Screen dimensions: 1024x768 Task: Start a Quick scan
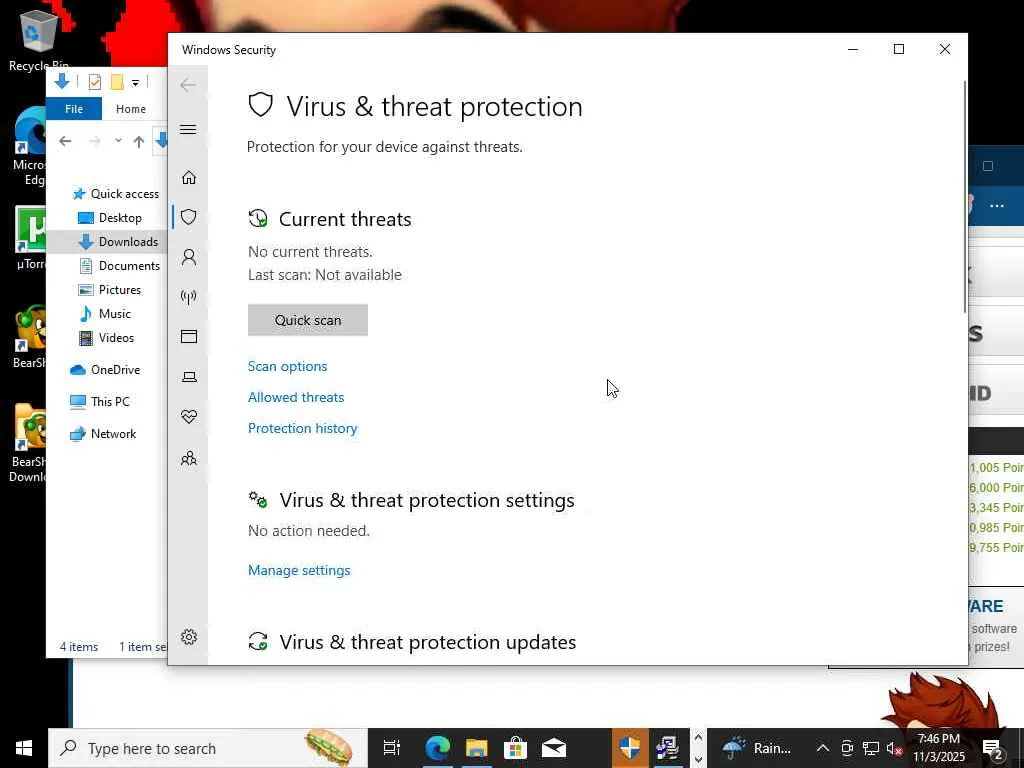(x=308, y=320)
